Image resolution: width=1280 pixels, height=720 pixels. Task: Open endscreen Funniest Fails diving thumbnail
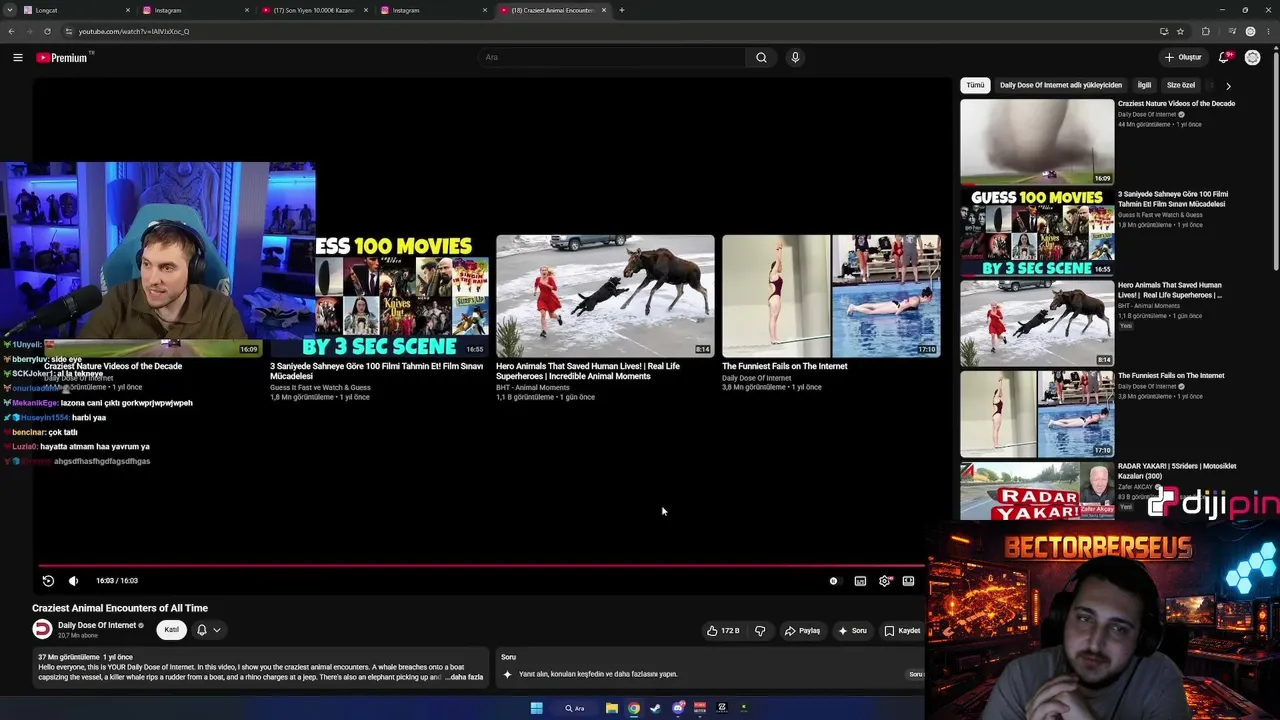831,296
